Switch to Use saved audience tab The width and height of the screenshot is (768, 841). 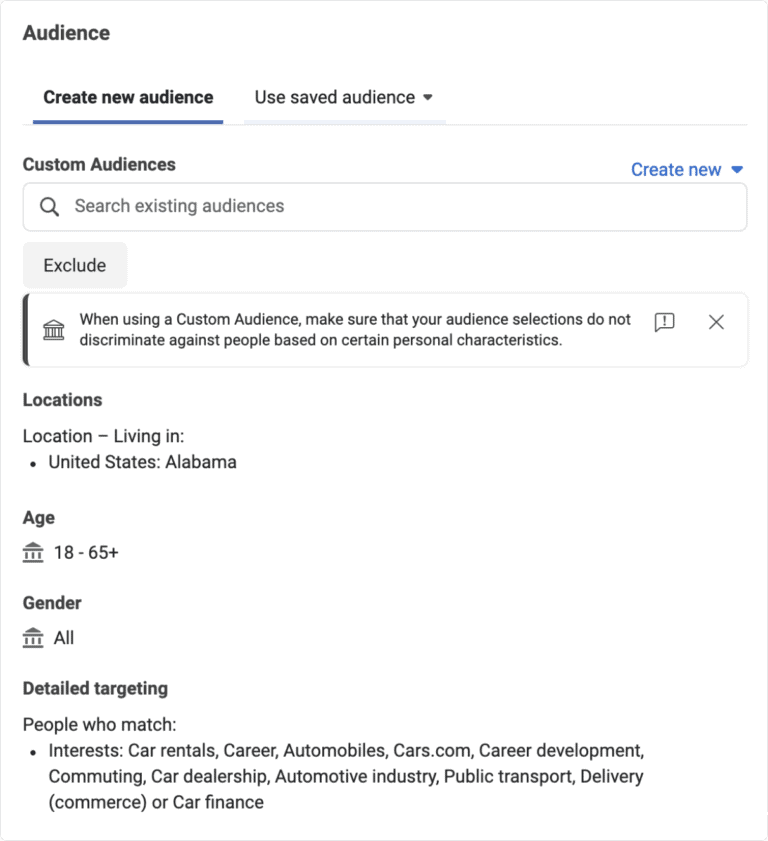pos(334,98)
